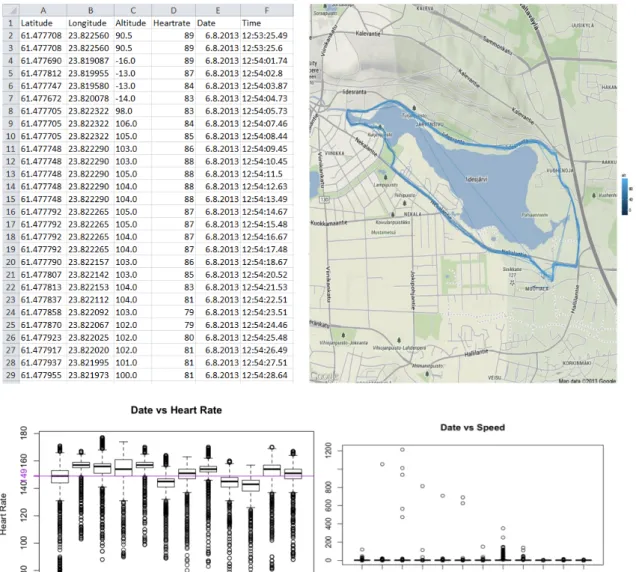The image size is (636, 572).
Task: Select row 2 header
Action: coord(11,36)
